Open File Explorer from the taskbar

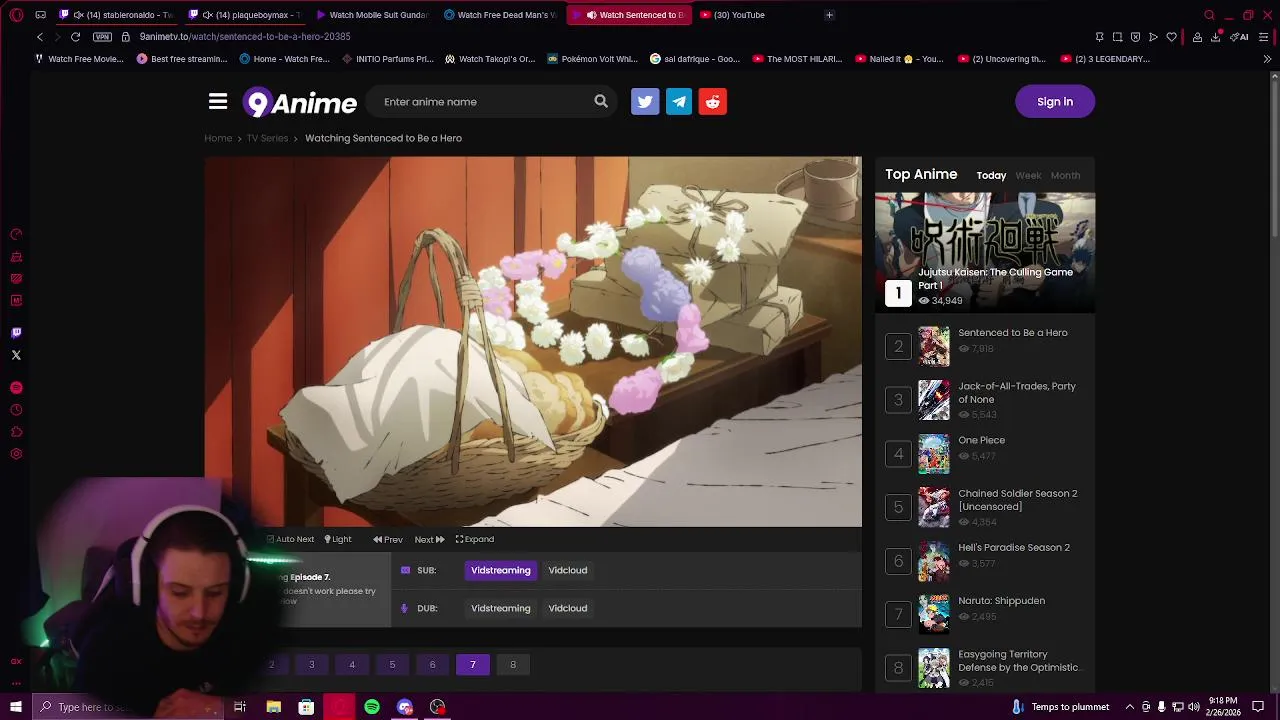pyautogui.click(x=273, y=707)
